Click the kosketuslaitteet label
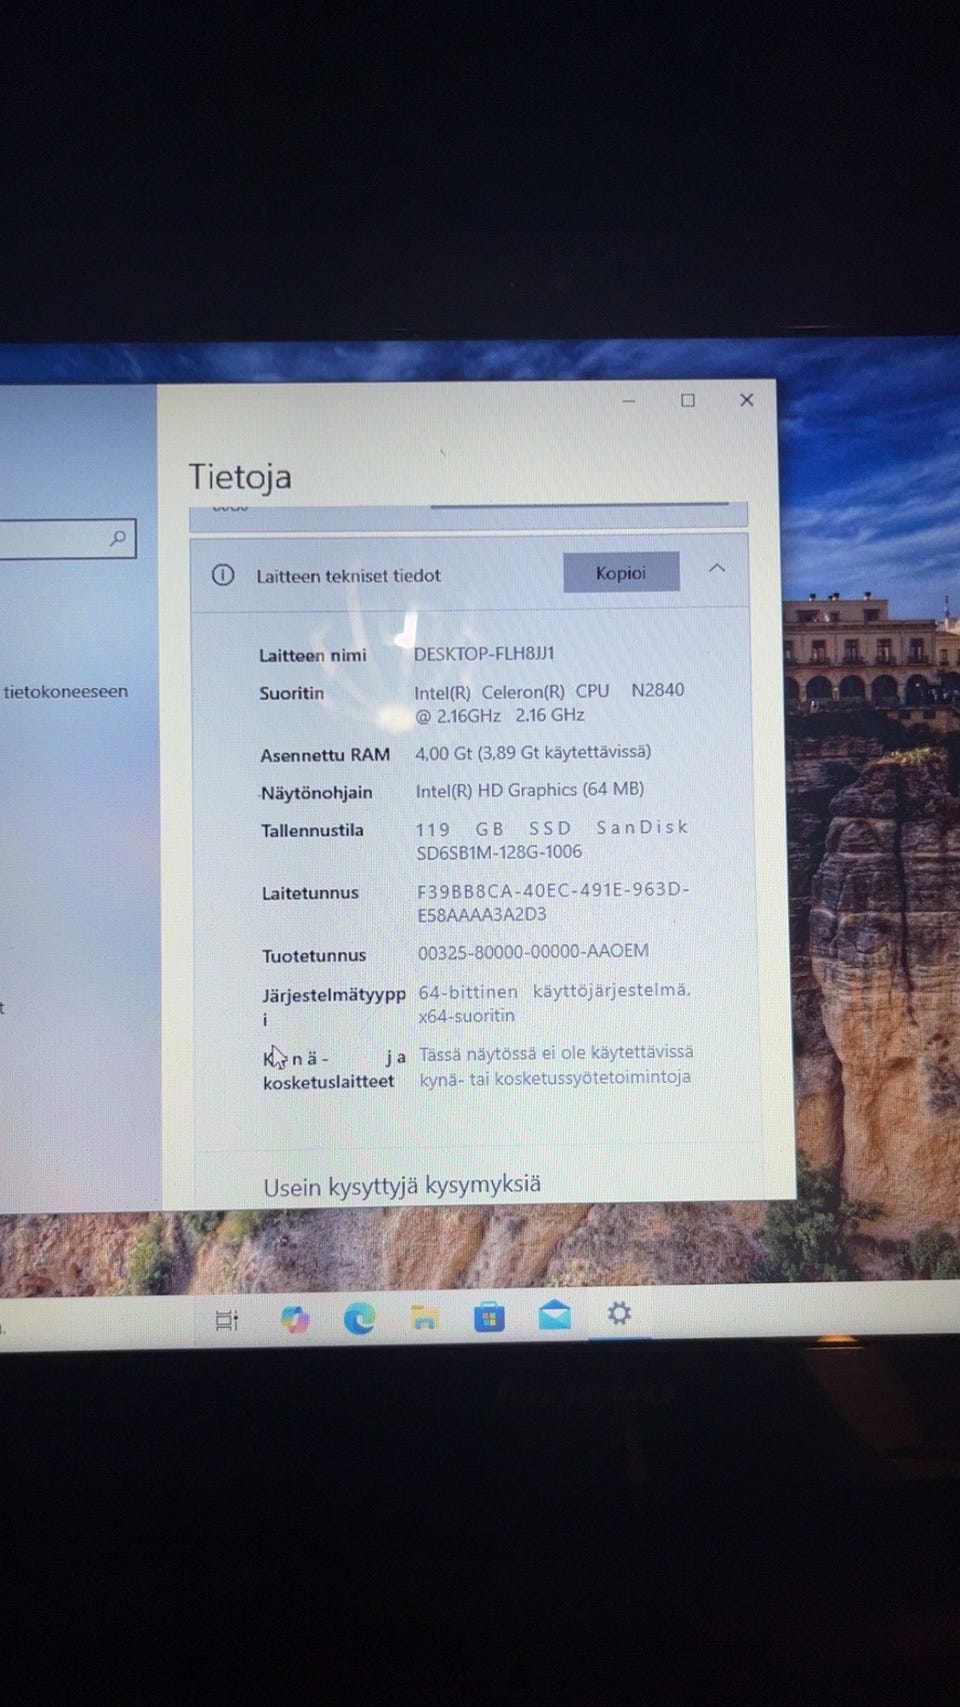This screenshot has height=1707, width=960. (x=329, y=1082)
